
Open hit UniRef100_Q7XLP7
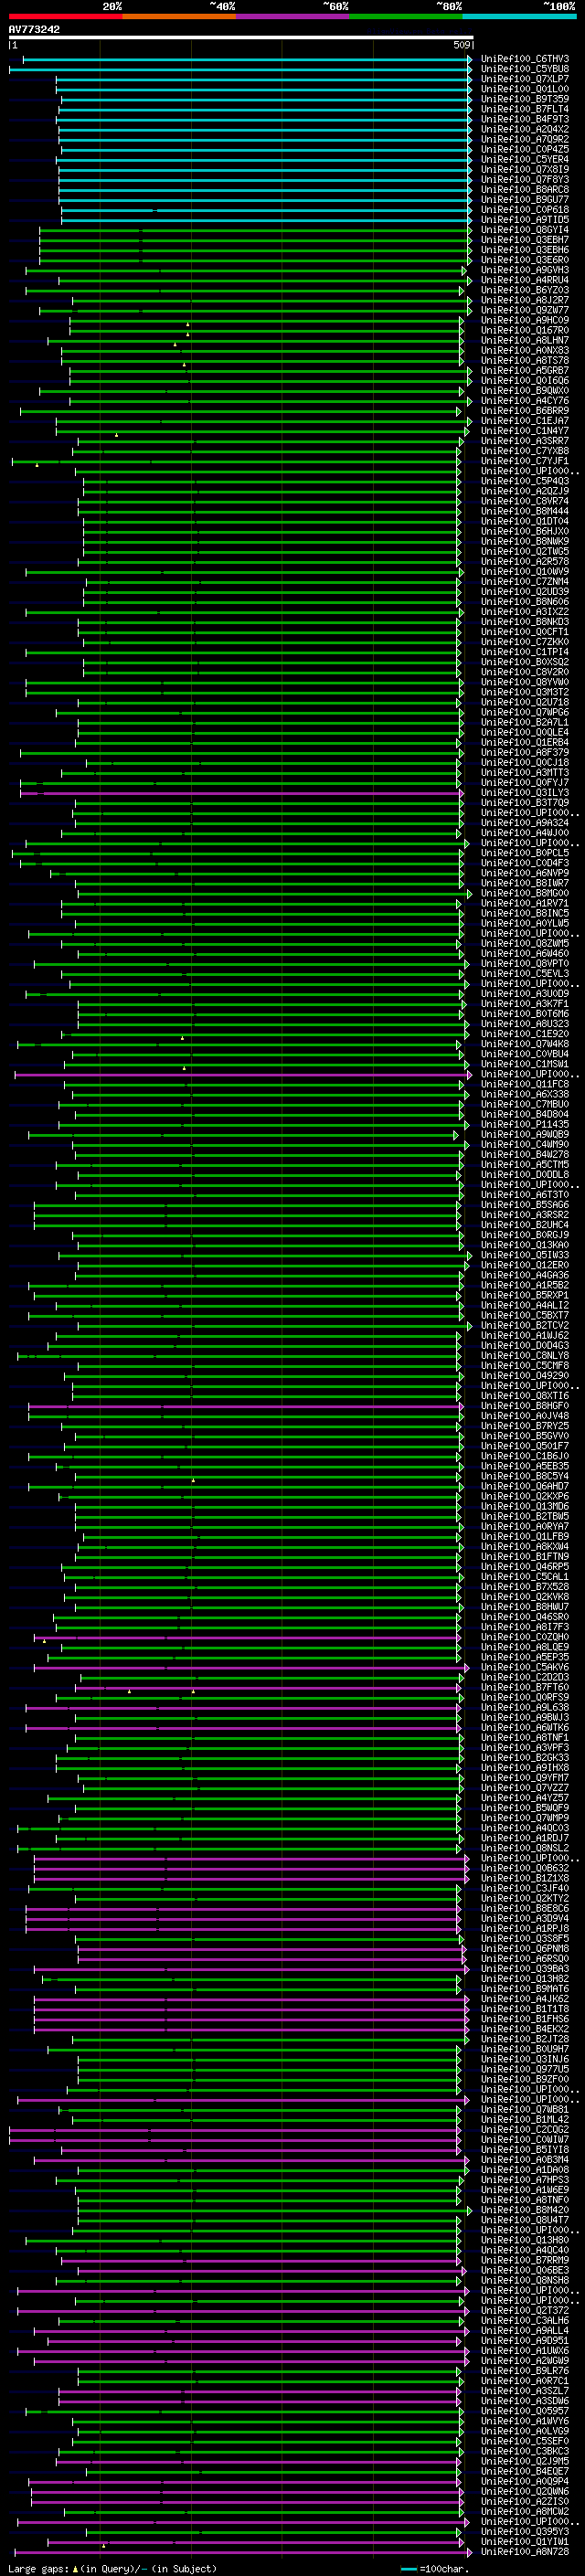525,79
